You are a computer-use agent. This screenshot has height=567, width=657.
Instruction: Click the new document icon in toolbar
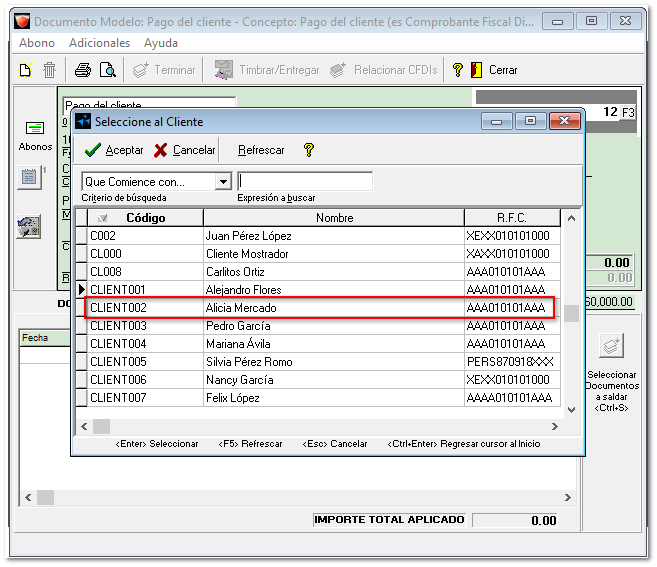(x=27, y=70)
